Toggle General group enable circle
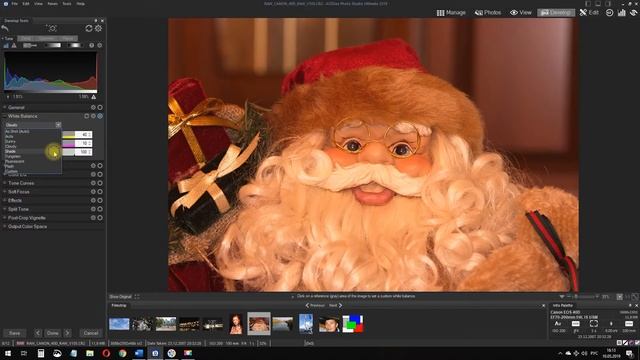Screen dimensions: 640x360 click(x=100, y=107)
